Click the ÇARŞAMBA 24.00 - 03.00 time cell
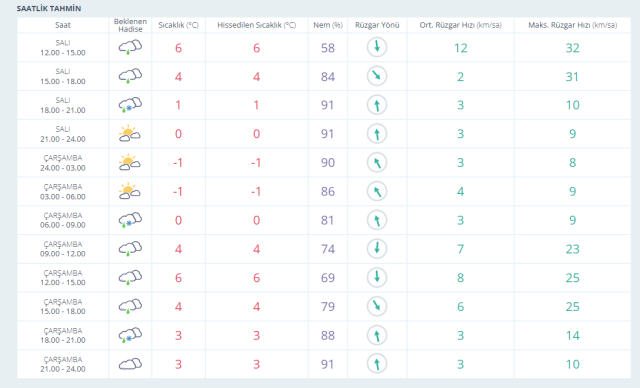 pyautogui.click(x=63, y=162)
